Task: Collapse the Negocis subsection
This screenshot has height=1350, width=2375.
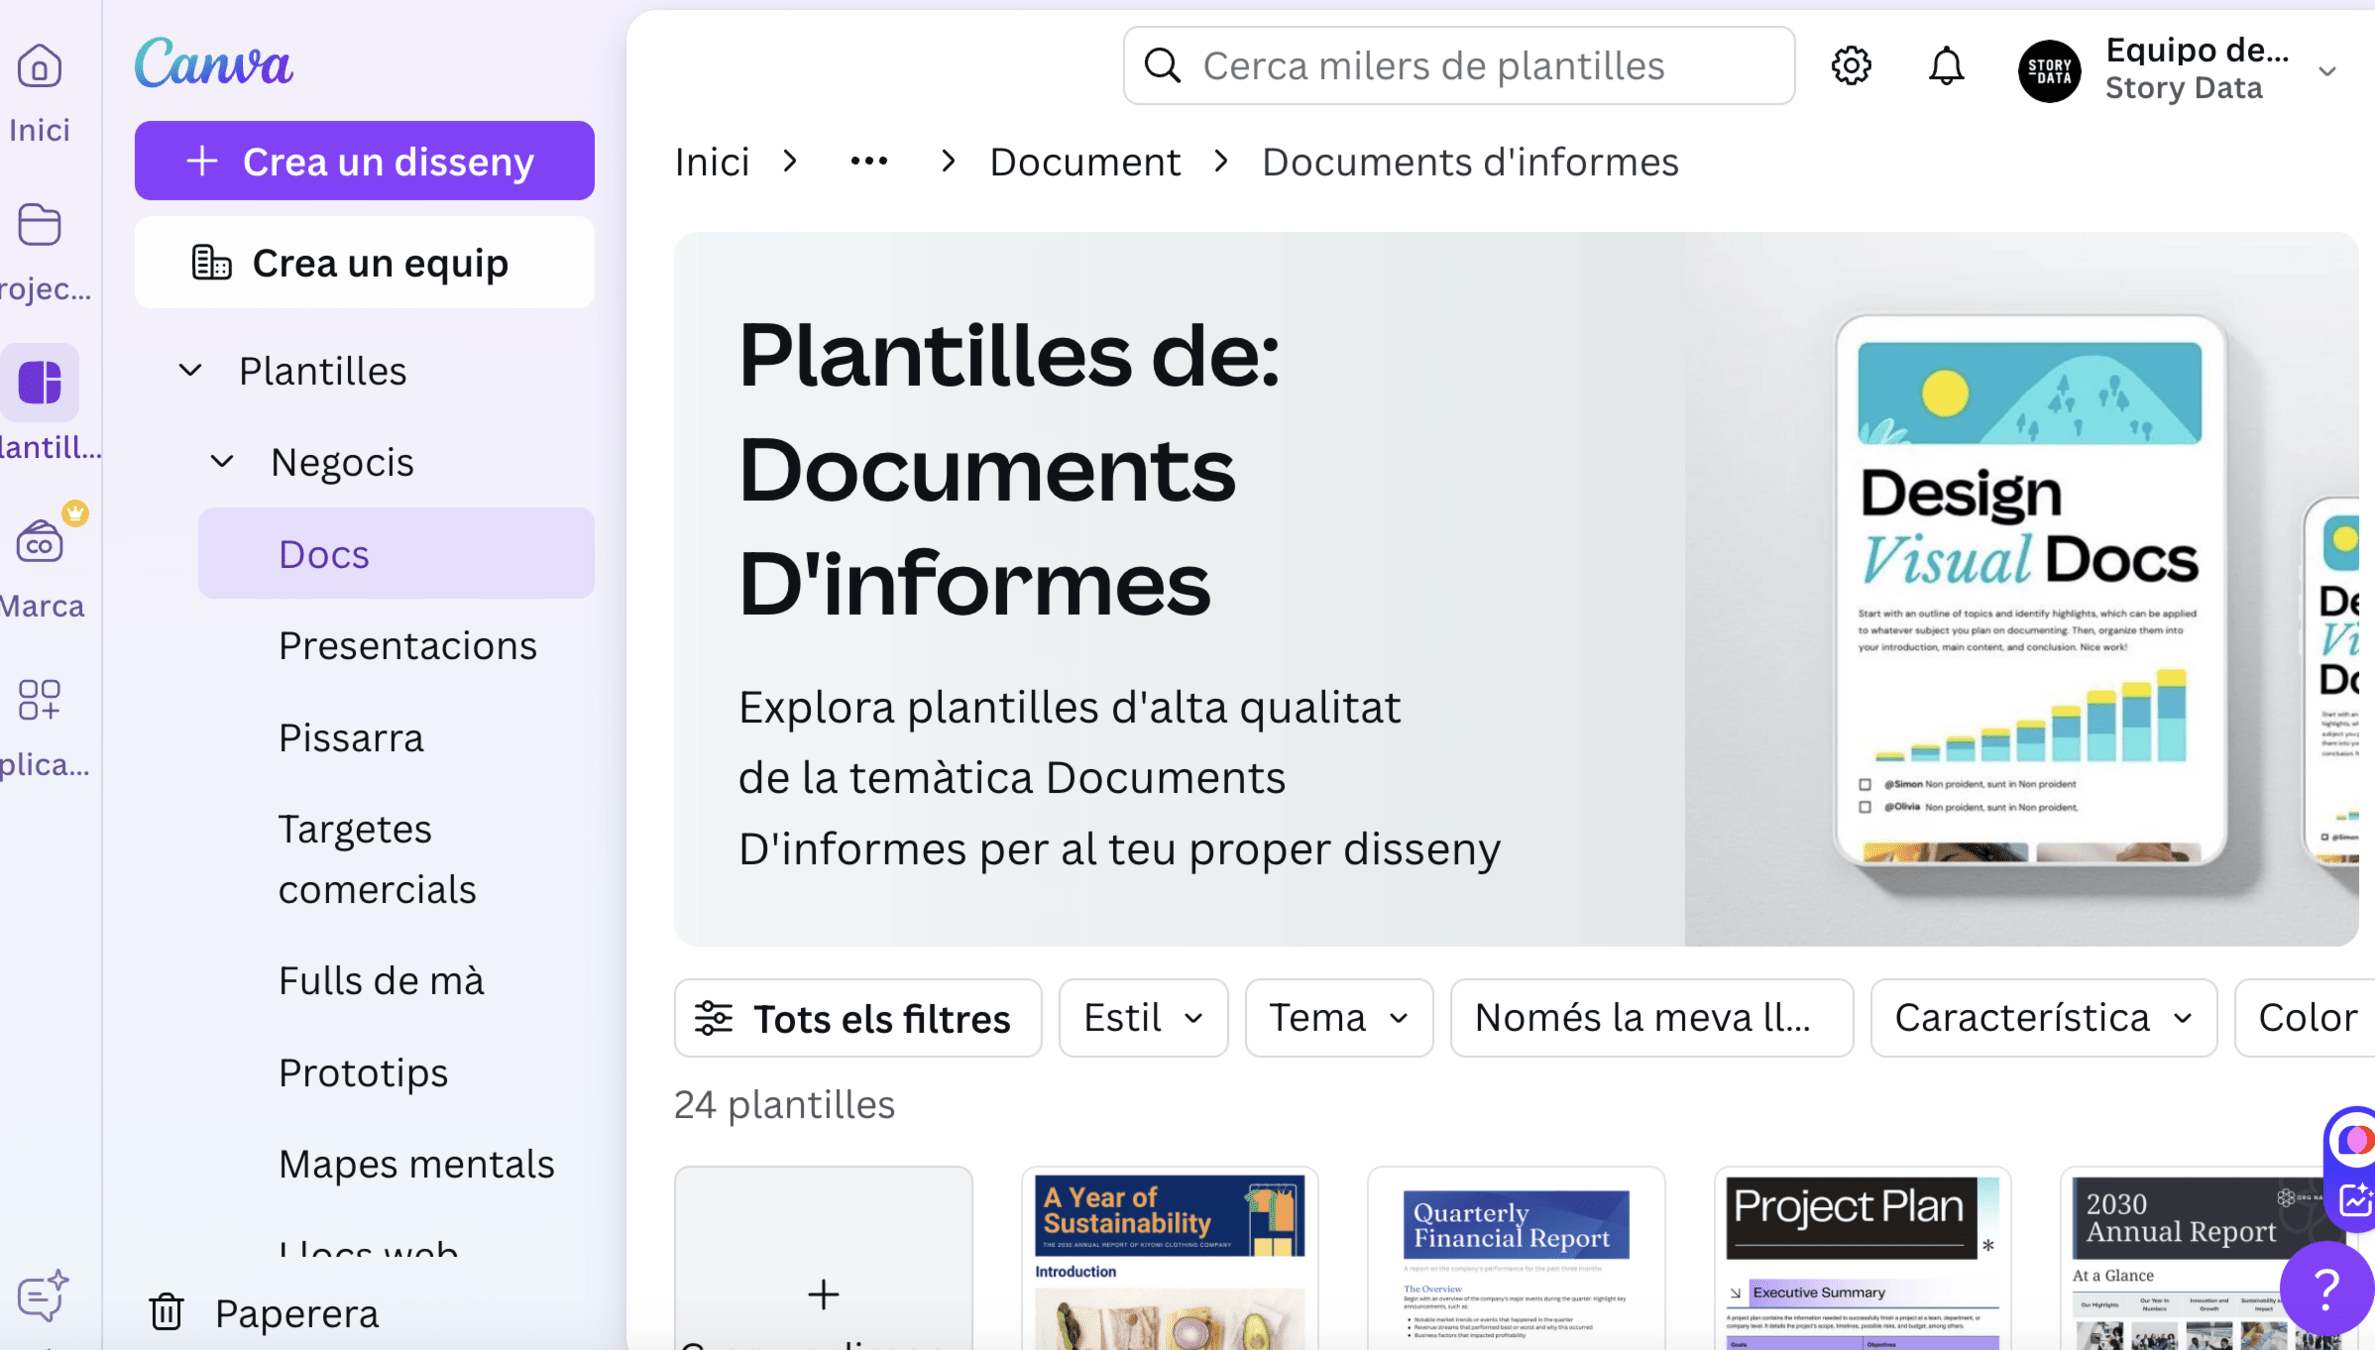Action: 222,462
